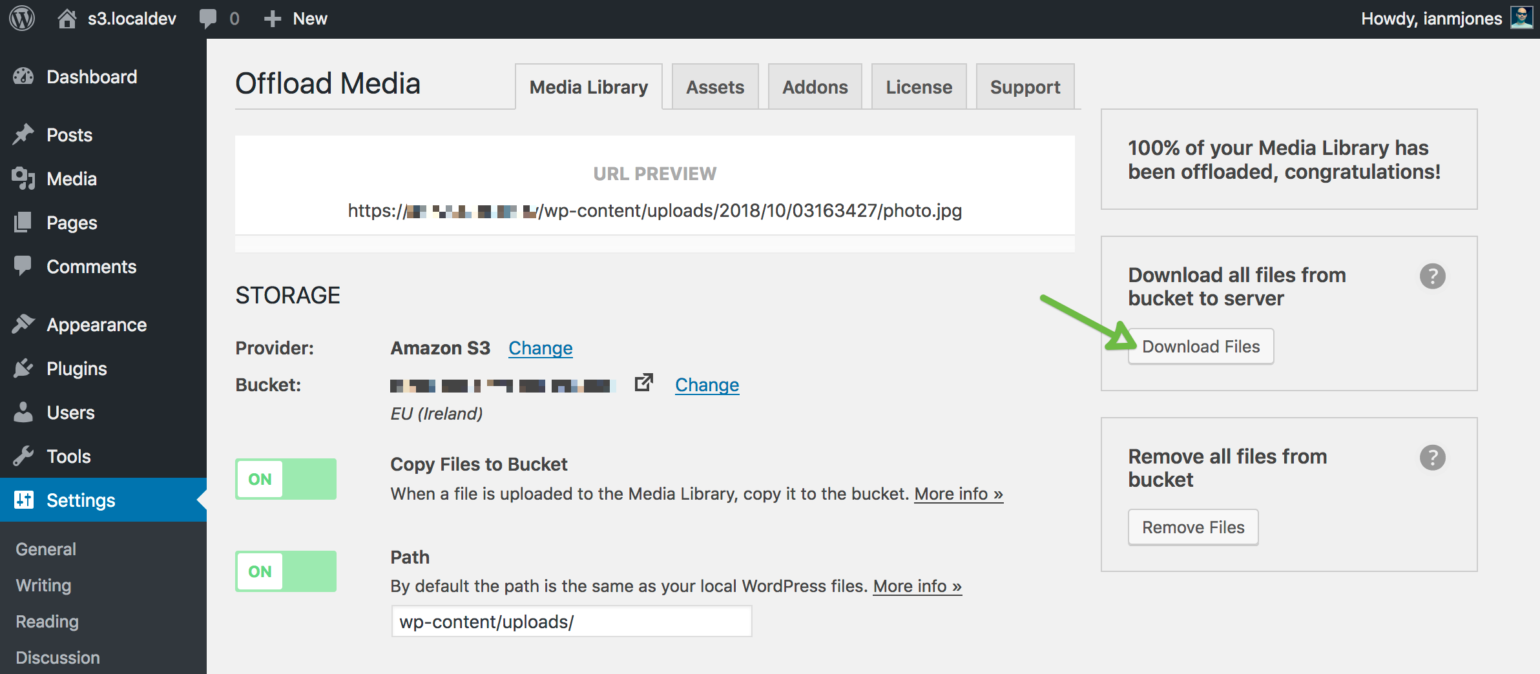Open the WordPress logo menu
This screenshot has height=674, width=1540.
point(21,19)
